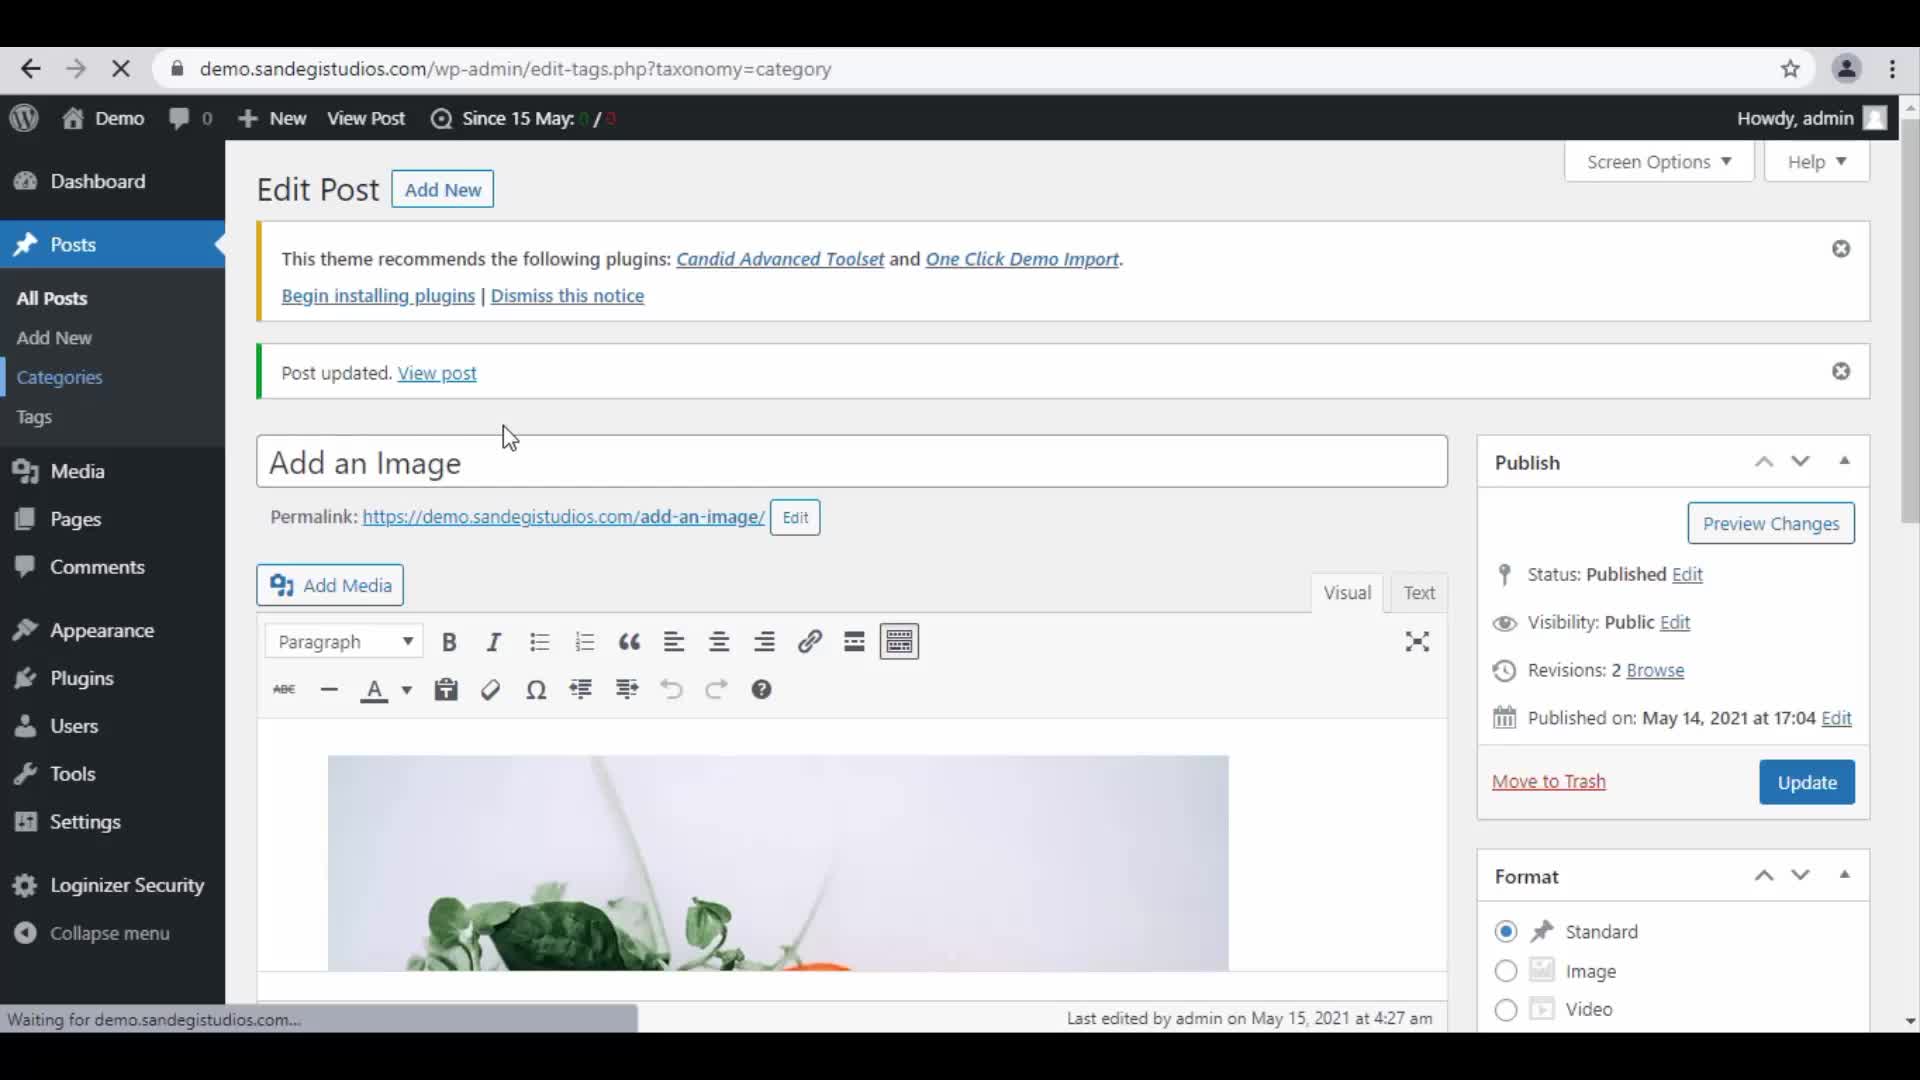The image size is (1920, 1080).
Task: Click Add New button beside Edit Post
Action: click(442, 190)
